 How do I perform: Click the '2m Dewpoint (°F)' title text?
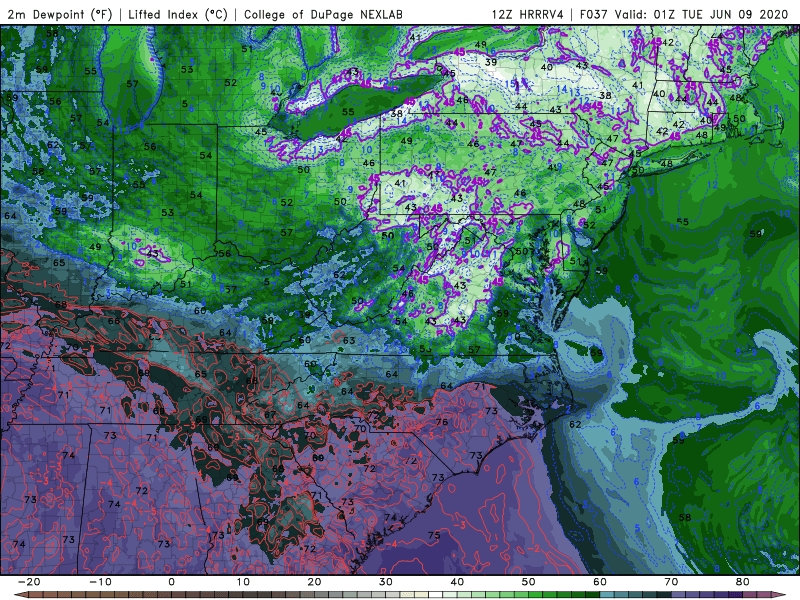[60, 14]
